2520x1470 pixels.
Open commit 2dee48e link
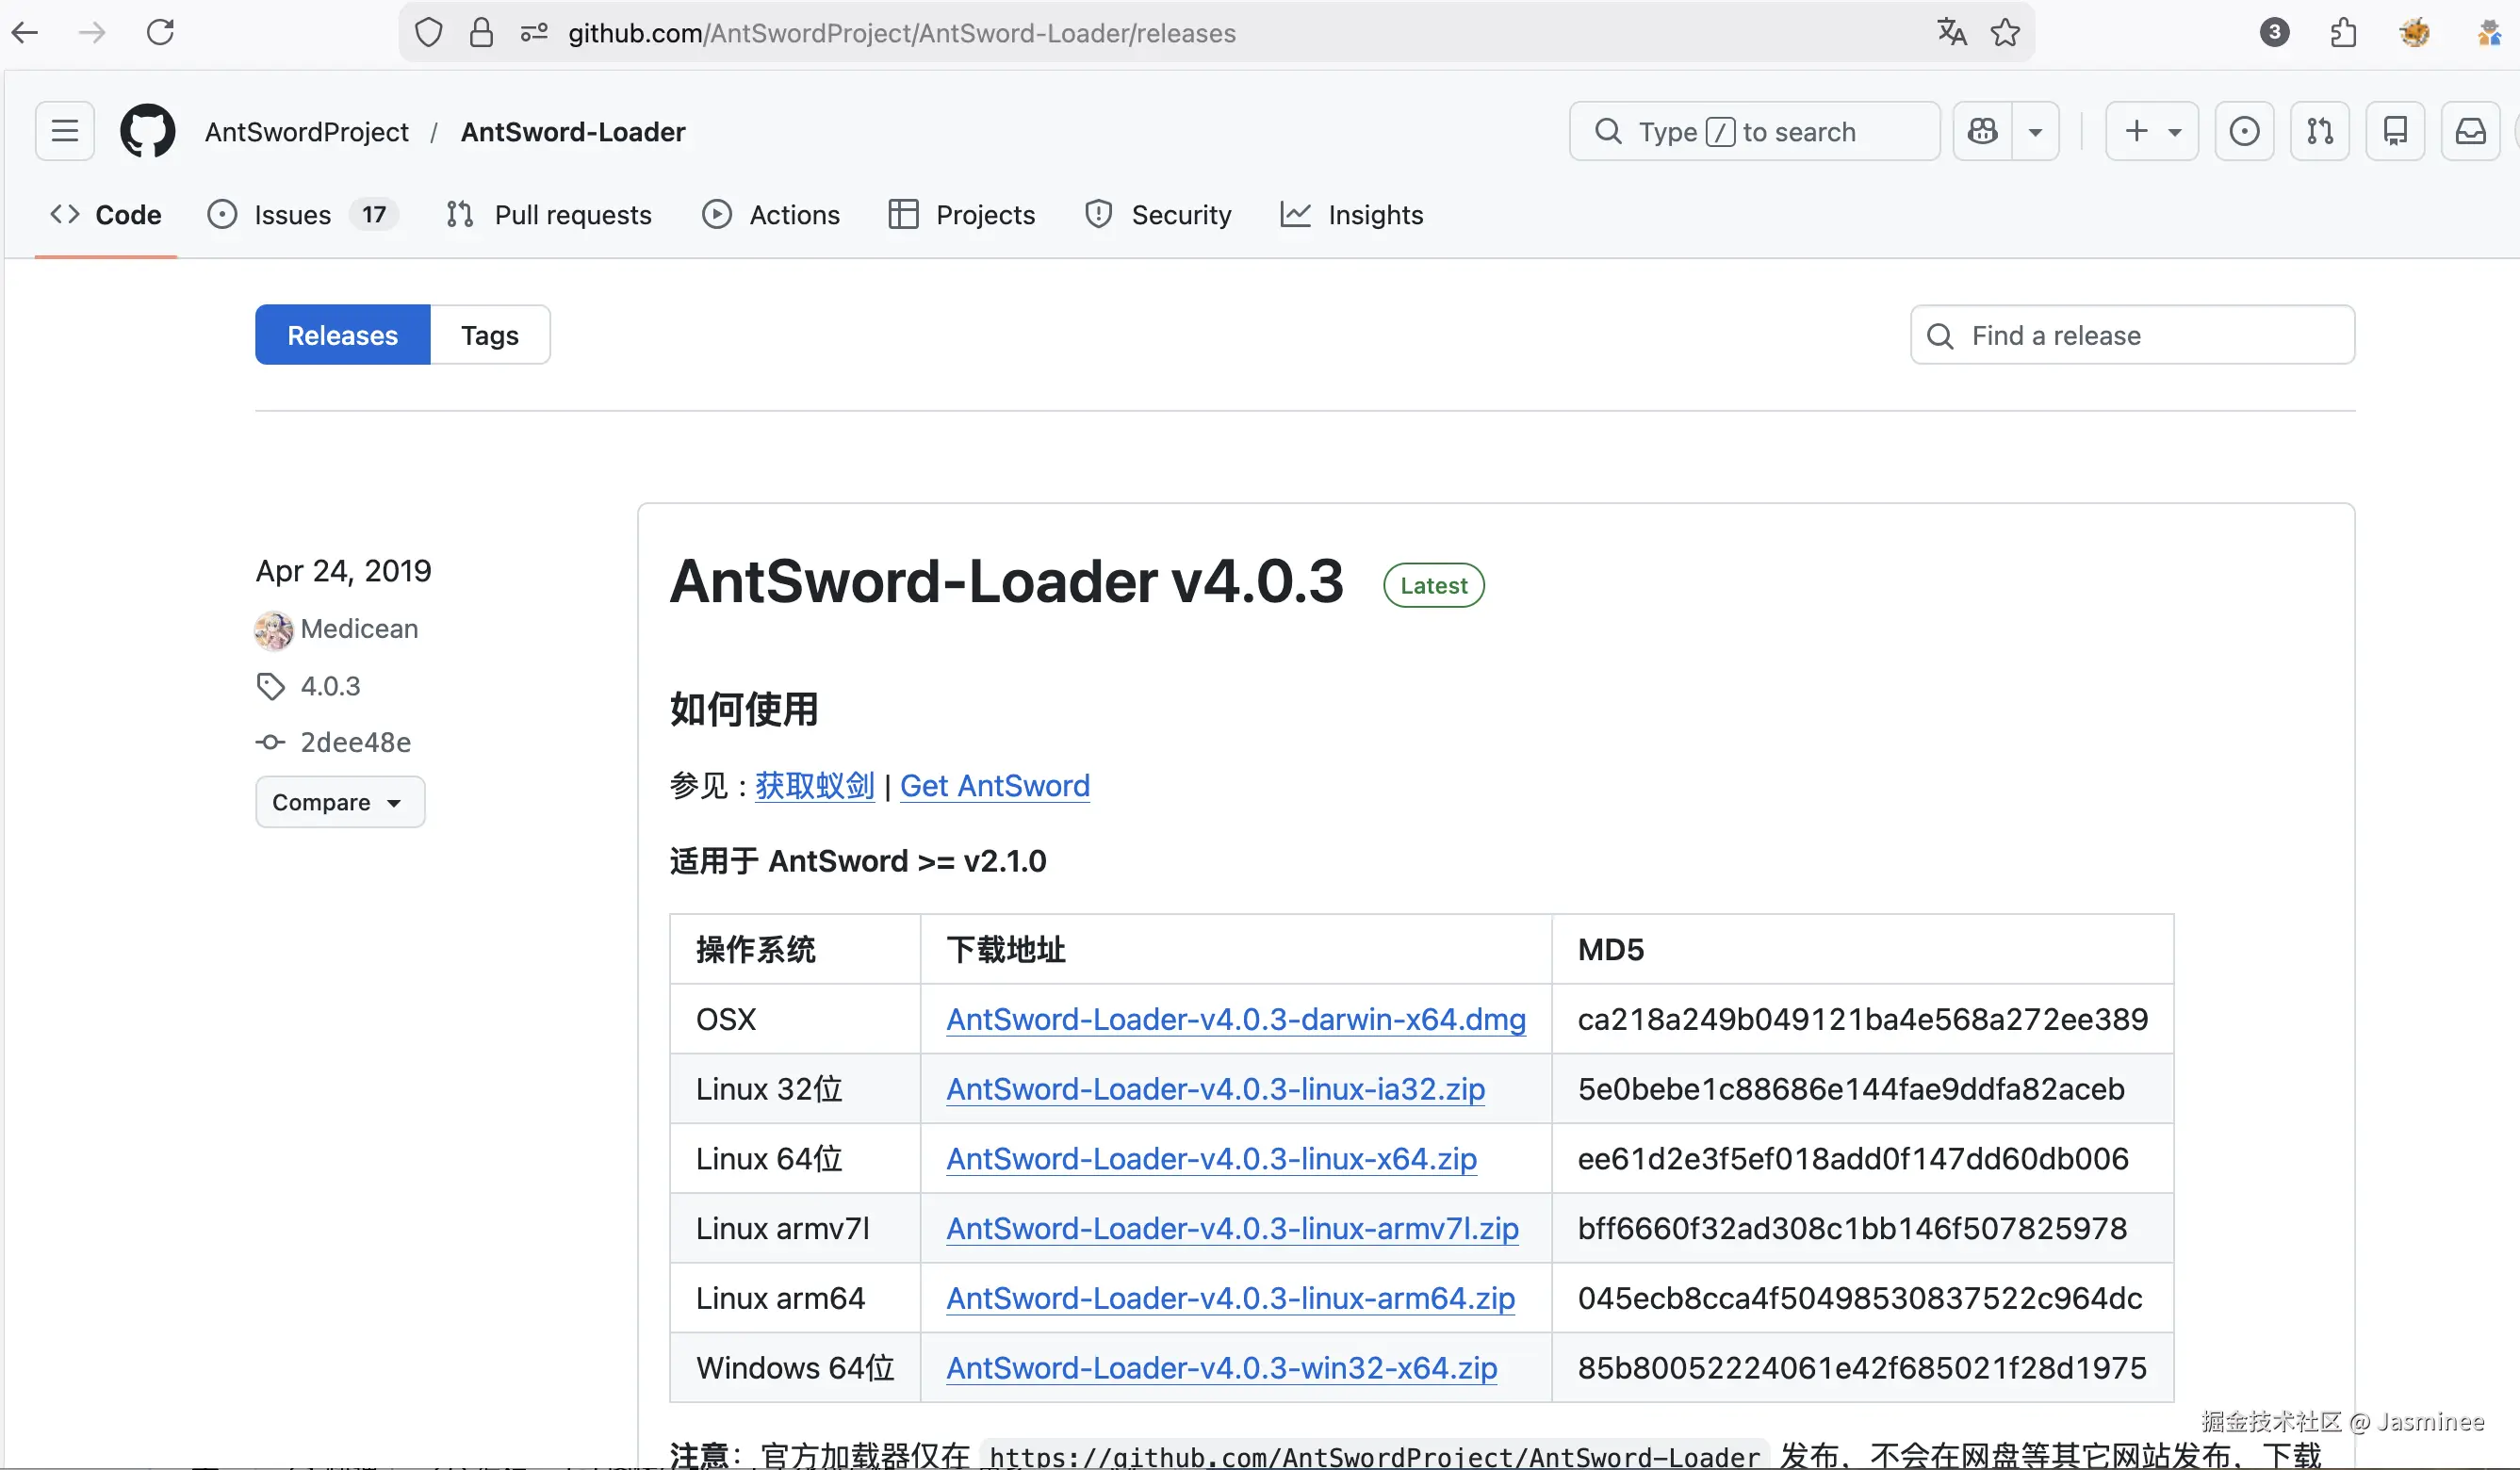click(355, 742)
